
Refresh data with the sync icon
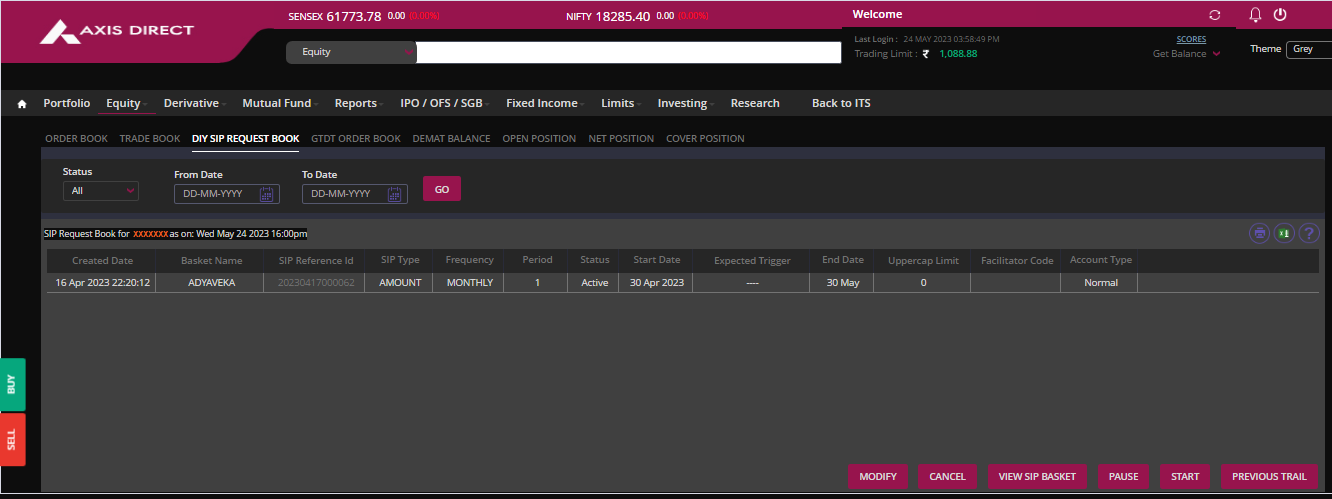(1215, 15)
